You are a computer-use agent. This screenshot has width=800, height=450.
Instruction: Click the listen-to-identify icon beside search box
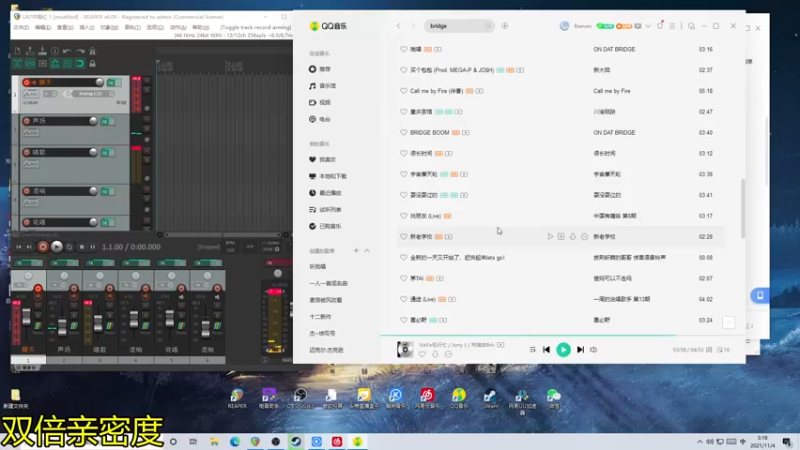pos(505,26)
